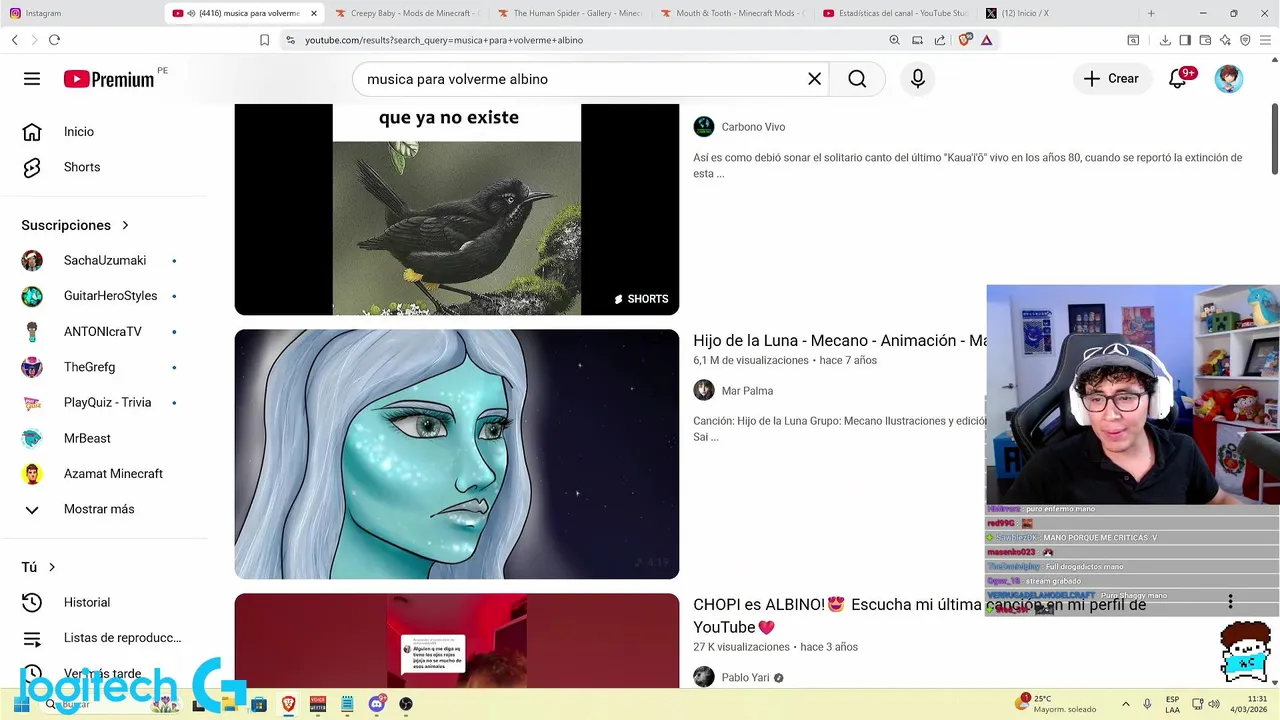Switch to Mouth & Tooth Minecraft Mods tab
This screenshot has height=720, width=1280.
[x=733, y=13]
